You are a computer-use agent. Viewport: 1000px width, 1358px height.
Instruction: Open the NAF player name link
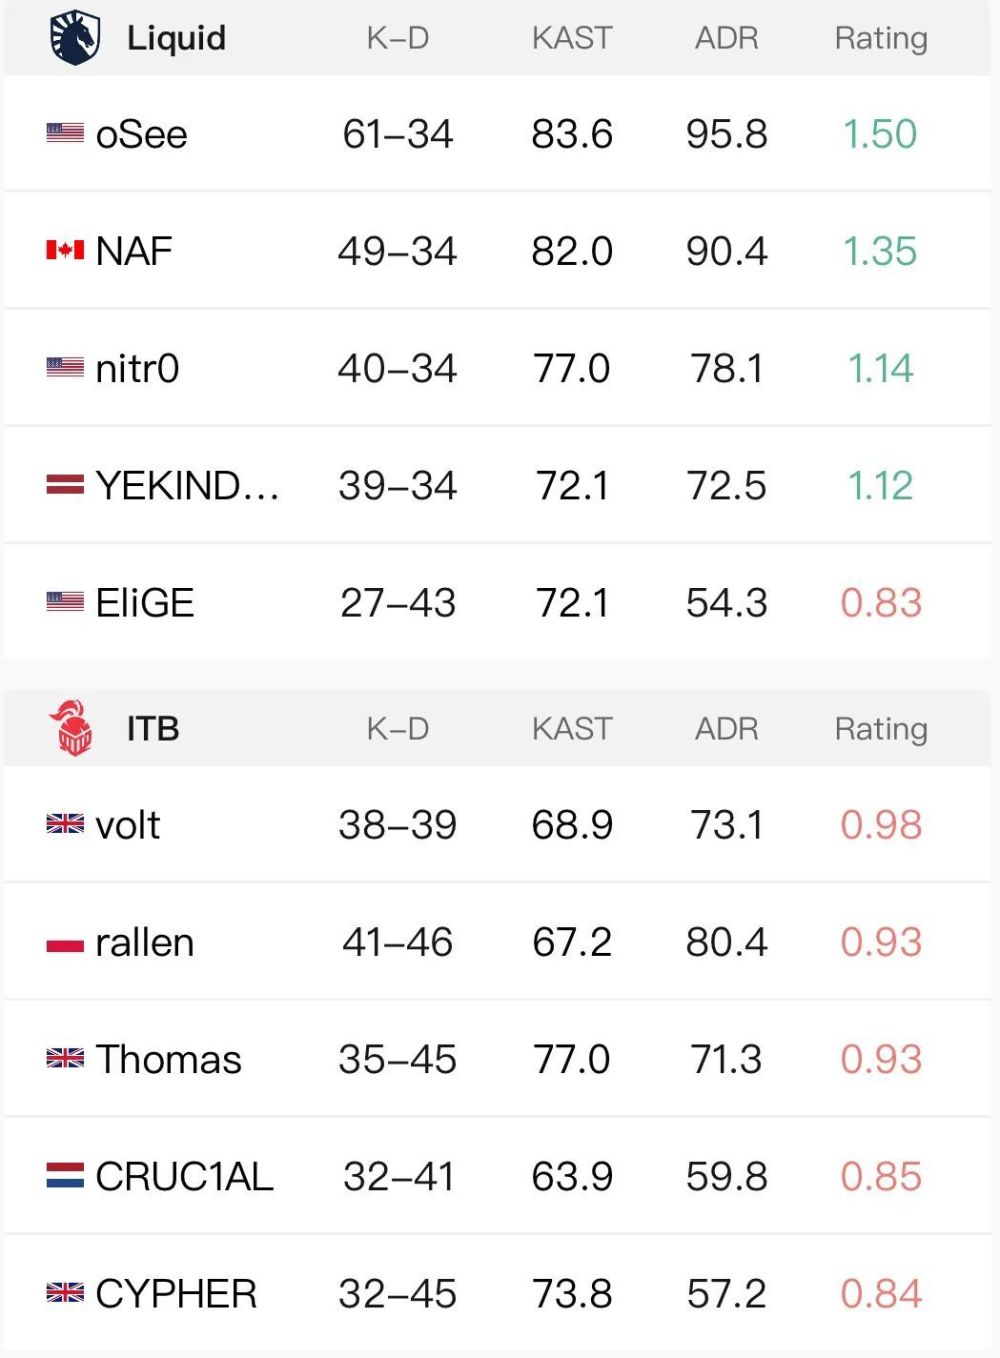[x=134, y=251]
